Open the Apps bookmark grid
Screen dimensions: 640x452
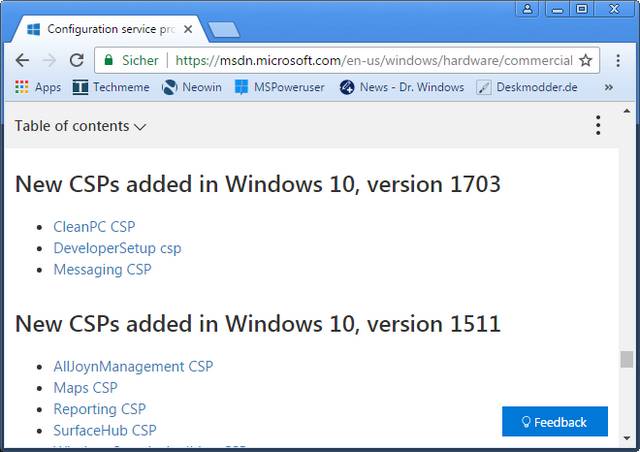[x=38, y=87]
